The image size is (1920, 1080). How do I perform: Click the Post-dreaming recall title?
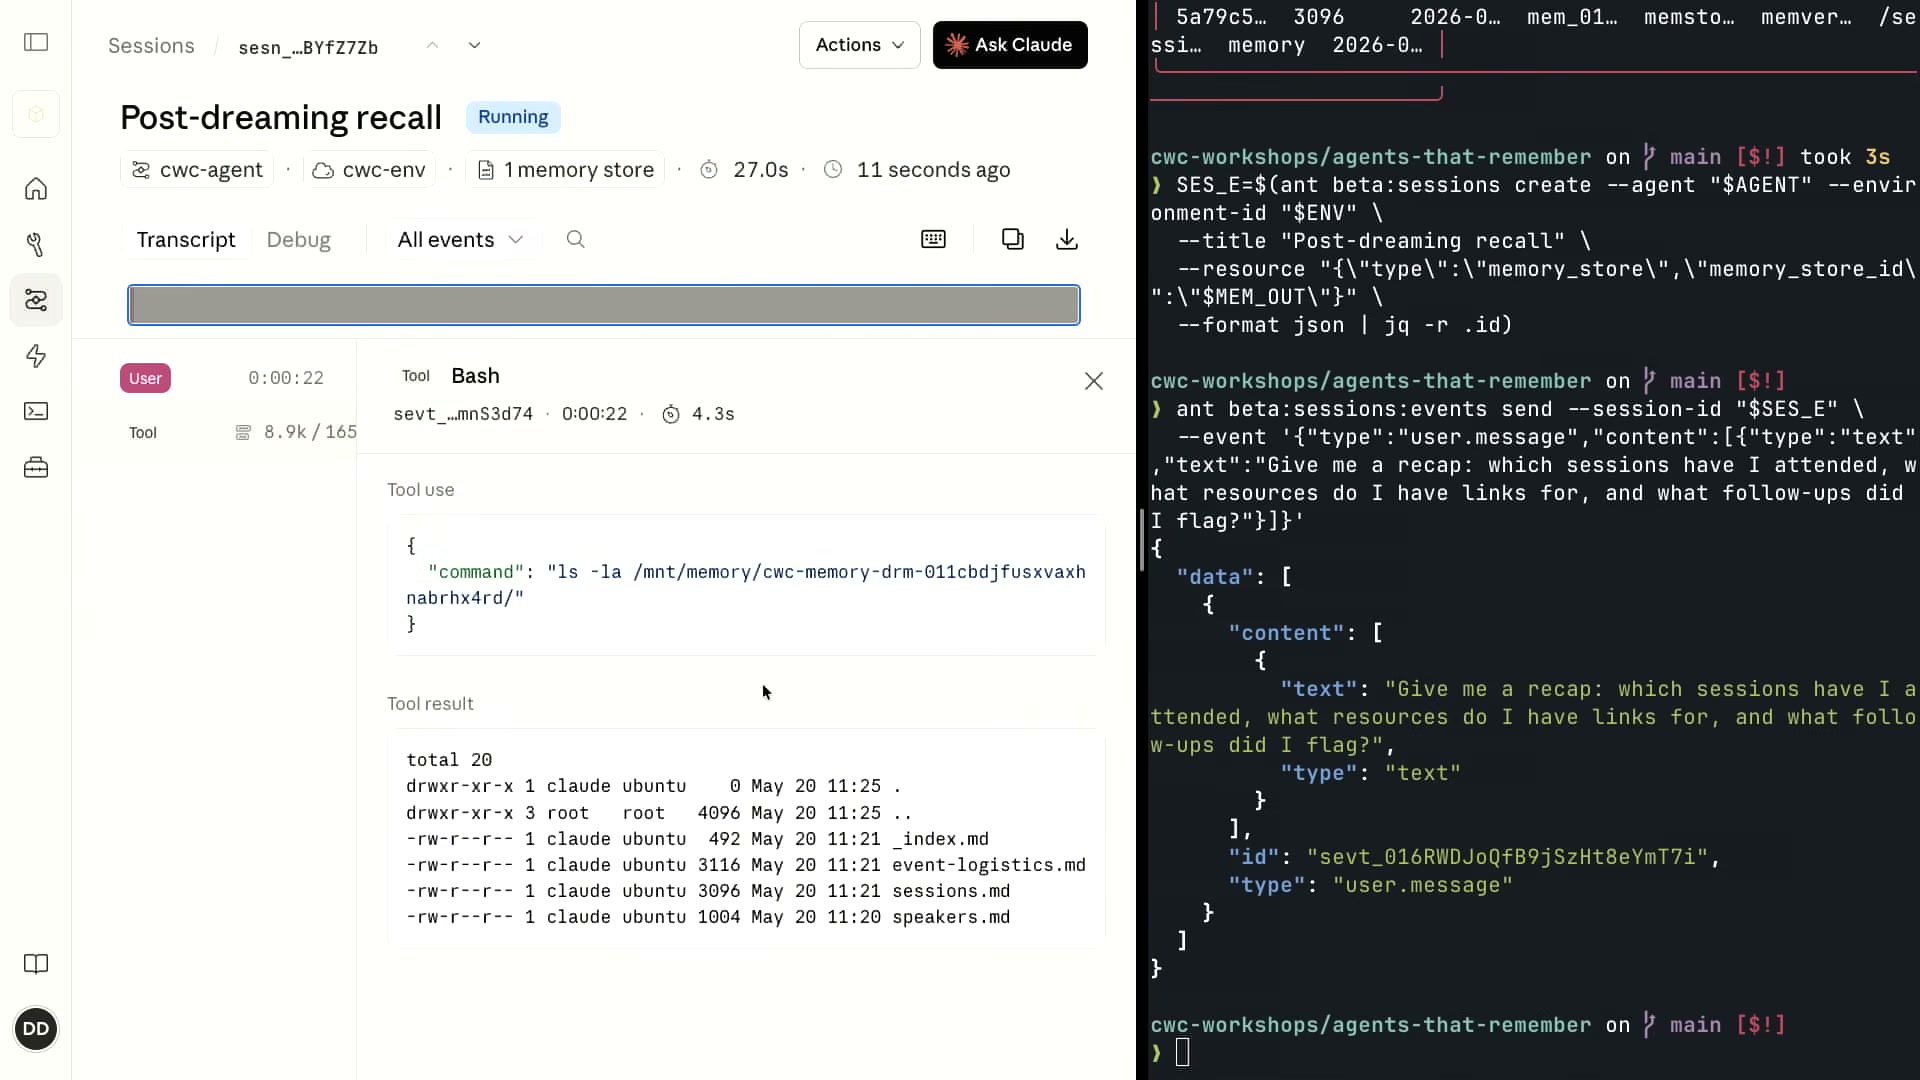click(x=281, y=117)
